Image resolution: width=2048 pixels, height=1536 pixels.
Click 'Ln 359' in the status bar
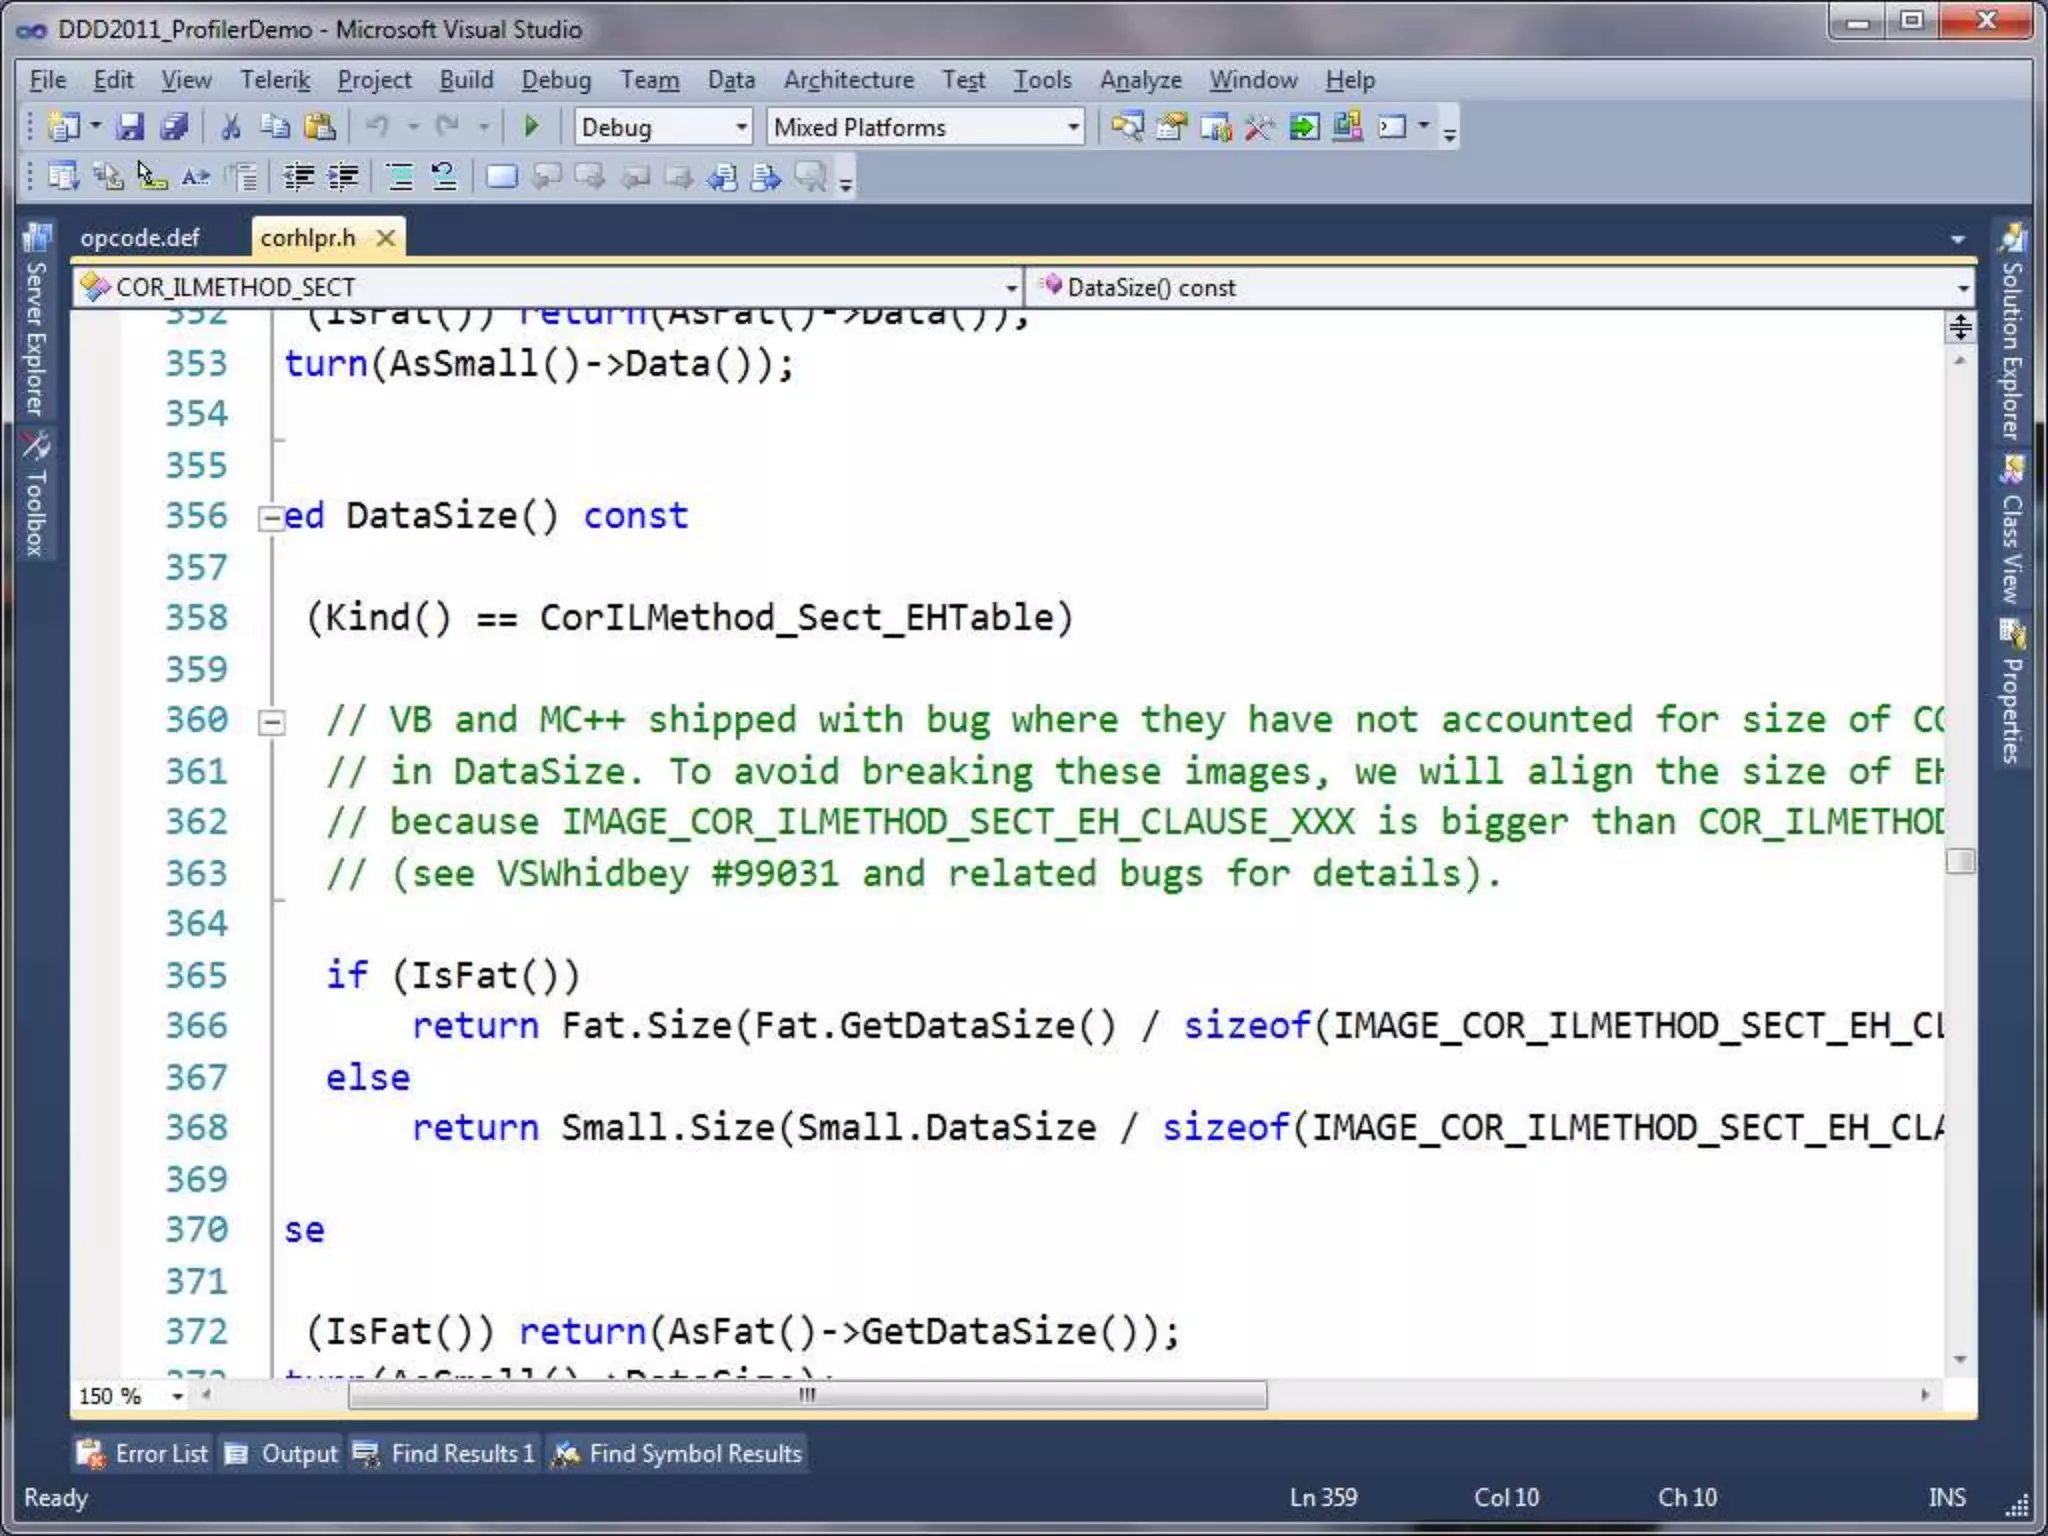point(1323,1497)
